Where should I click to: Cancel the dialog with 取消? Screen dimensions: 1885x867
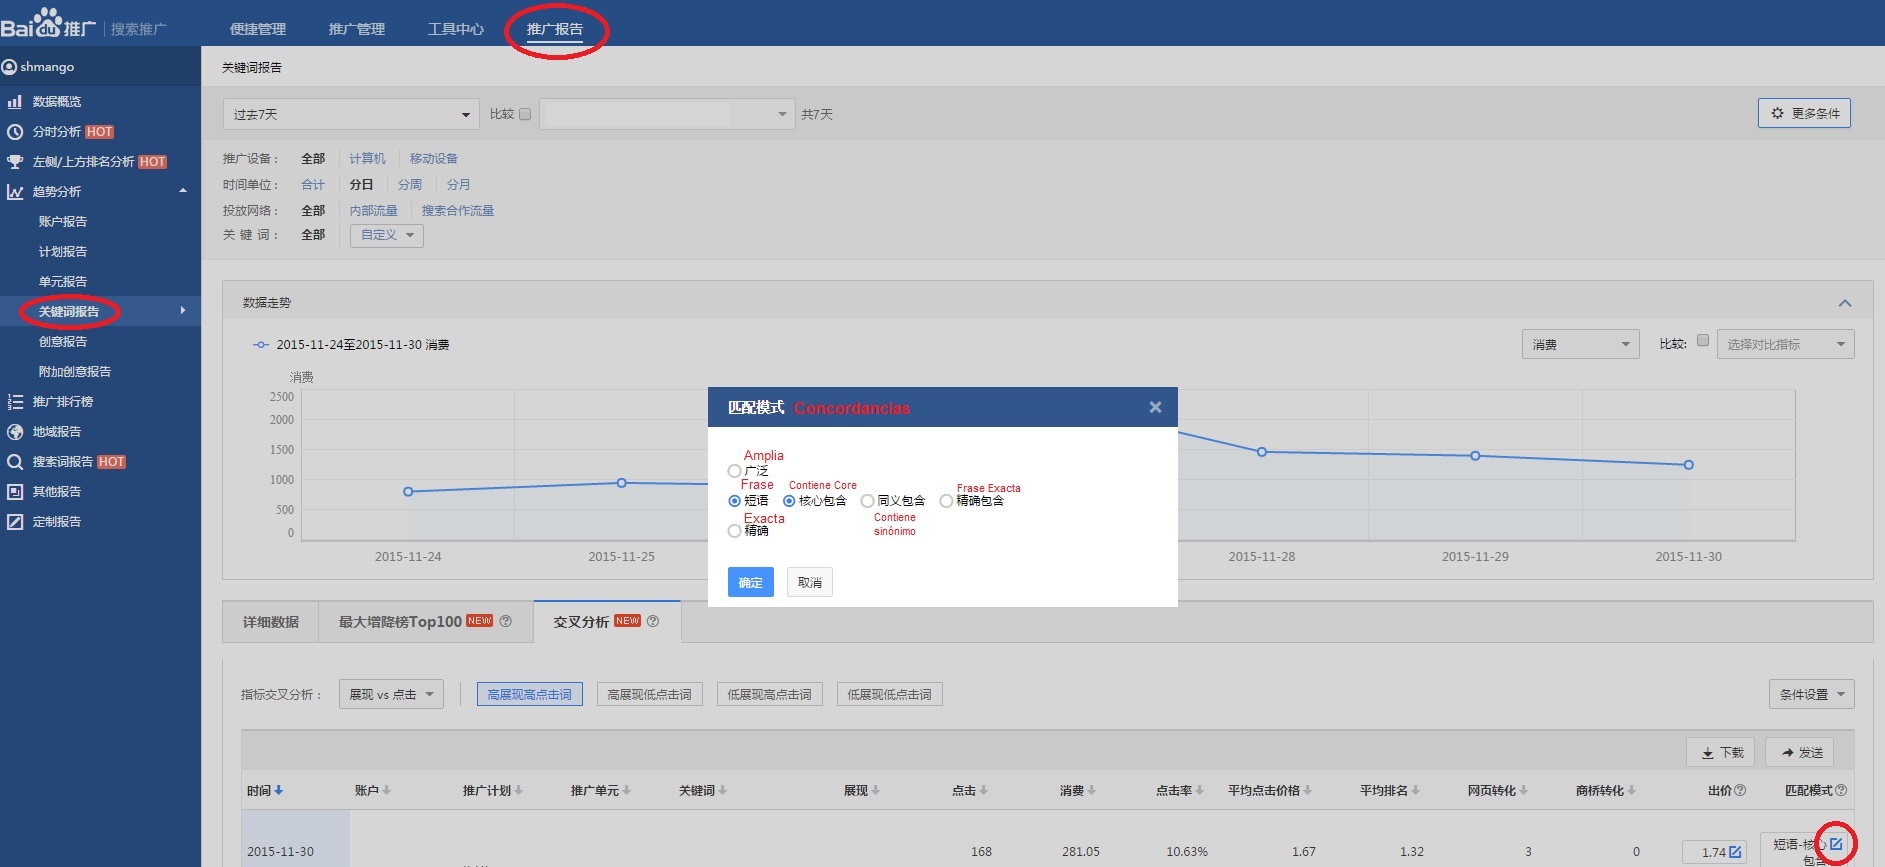coord(810,582)
